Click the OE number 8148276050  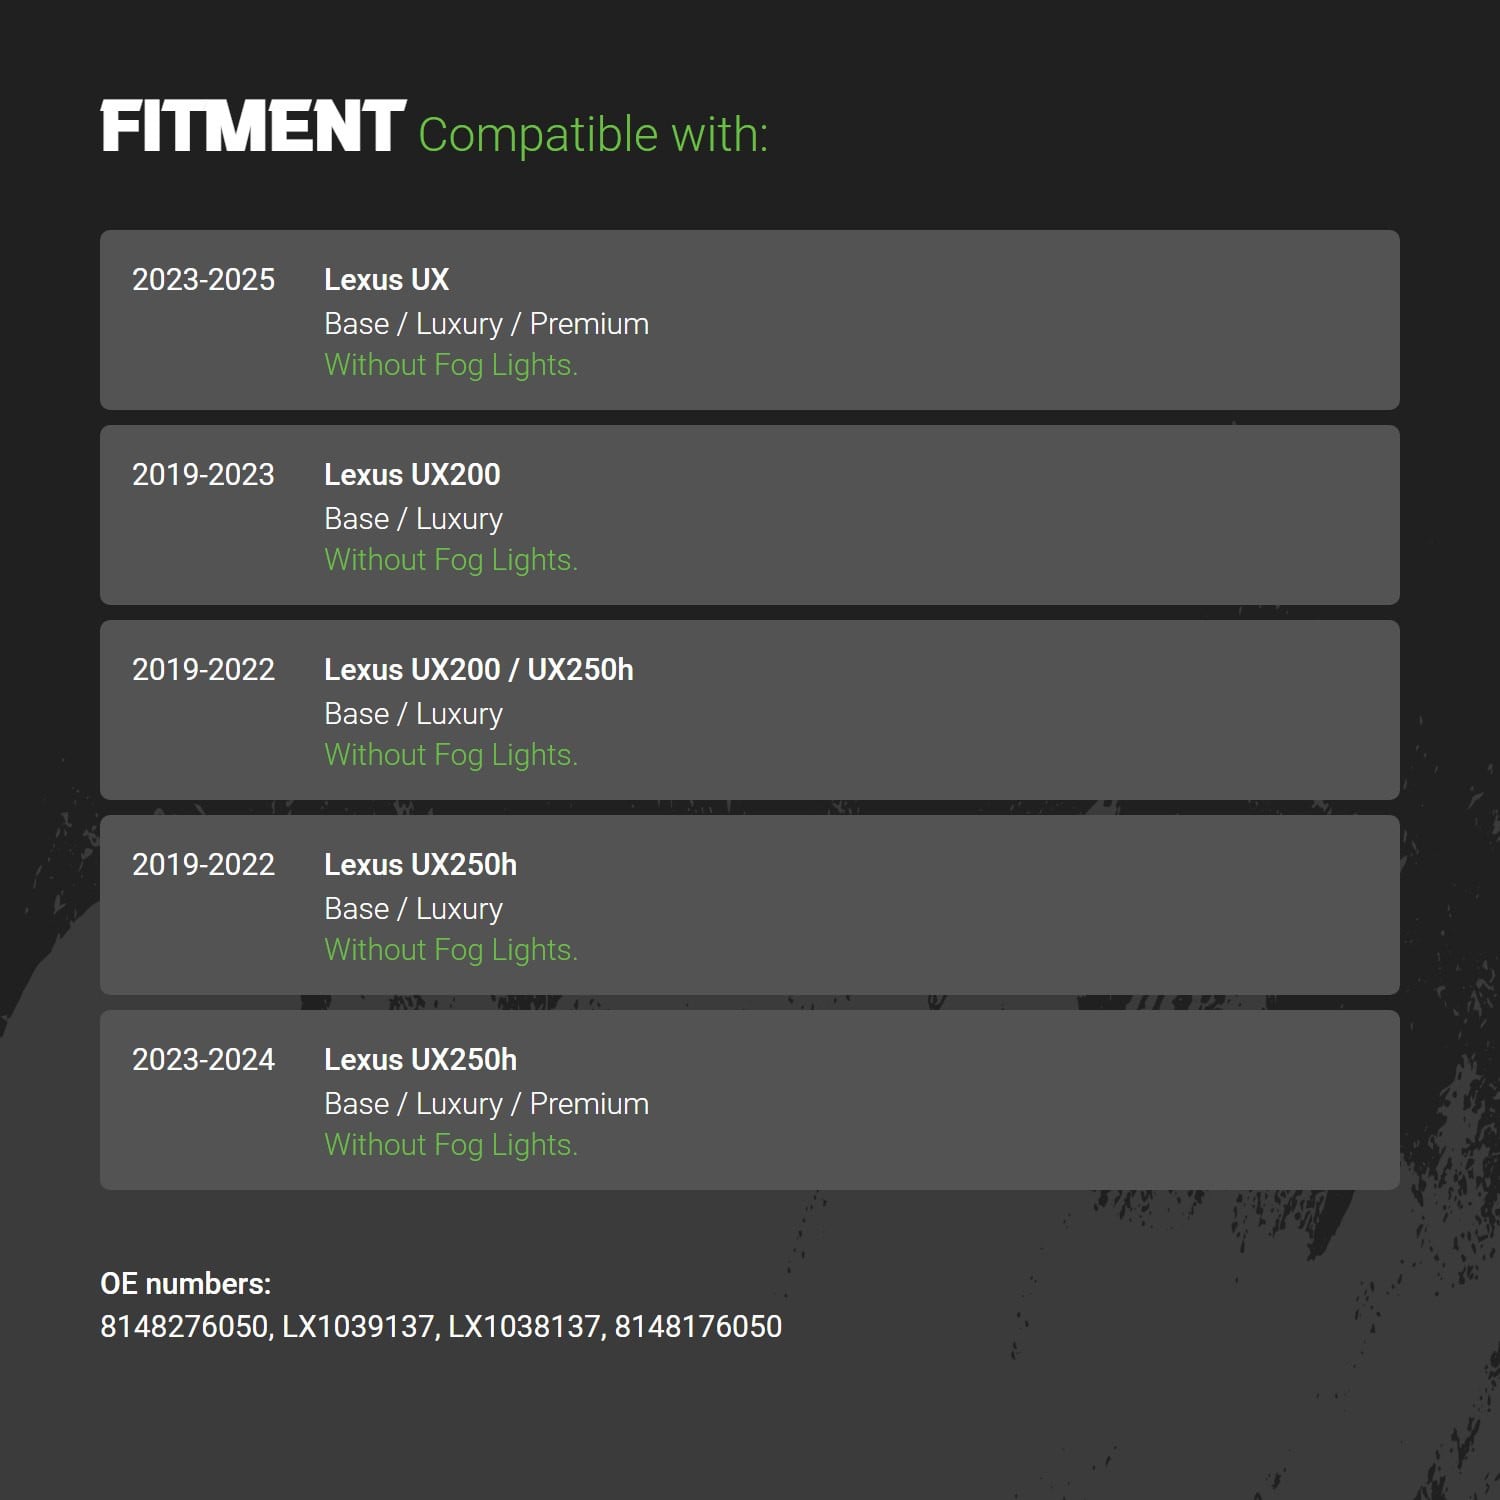[184, 1327]
